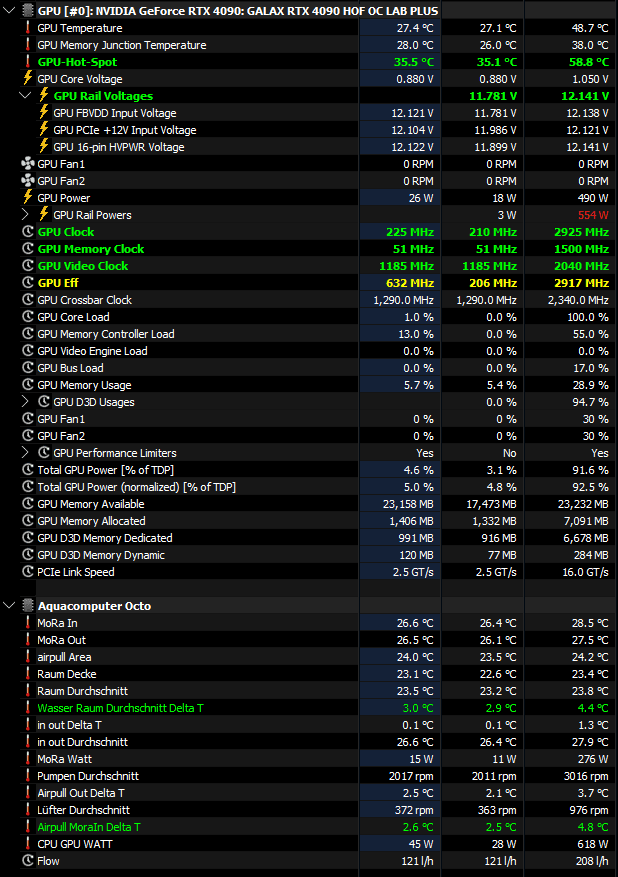The width and height of the screenshot is (618, 877).
Task: Click the Aquacomputer Octo chip icon
Action: coord(27,606)
